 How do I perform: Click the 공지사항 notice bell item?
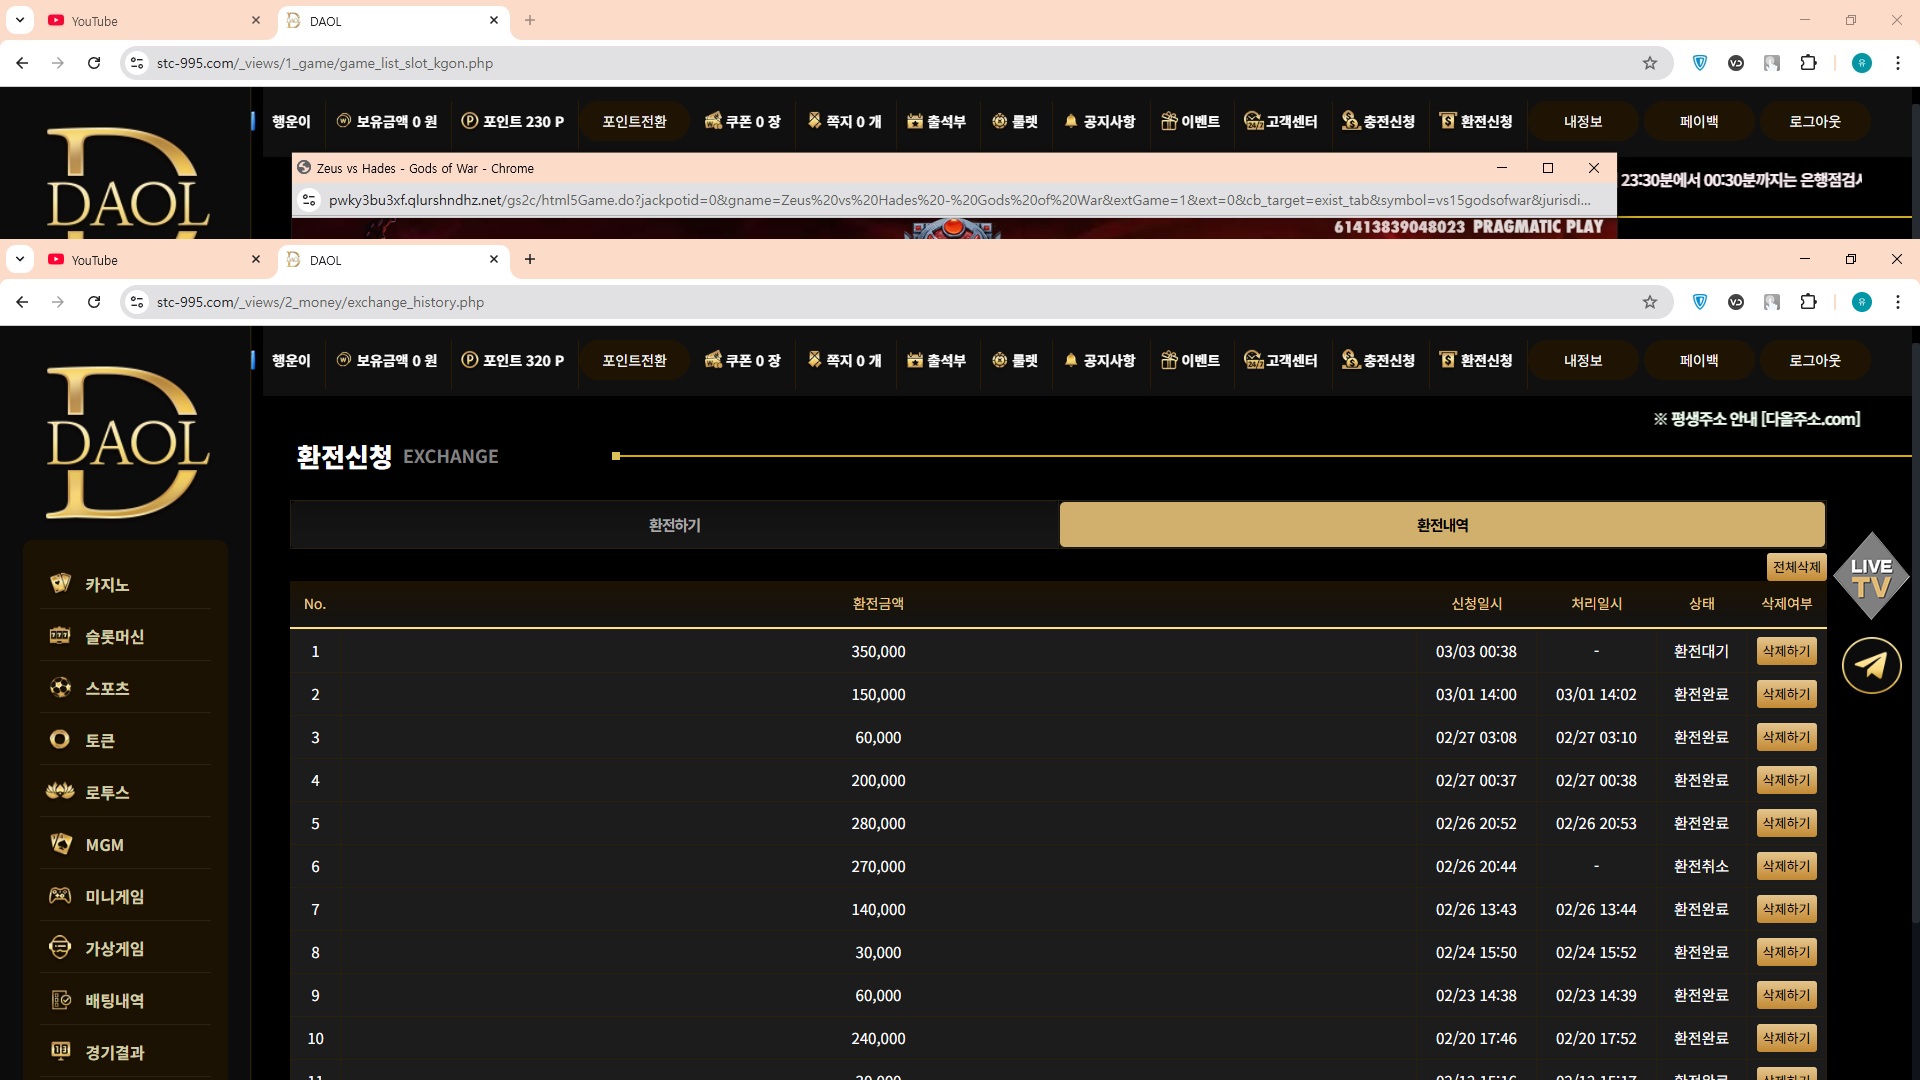[x=1100, y=361]
